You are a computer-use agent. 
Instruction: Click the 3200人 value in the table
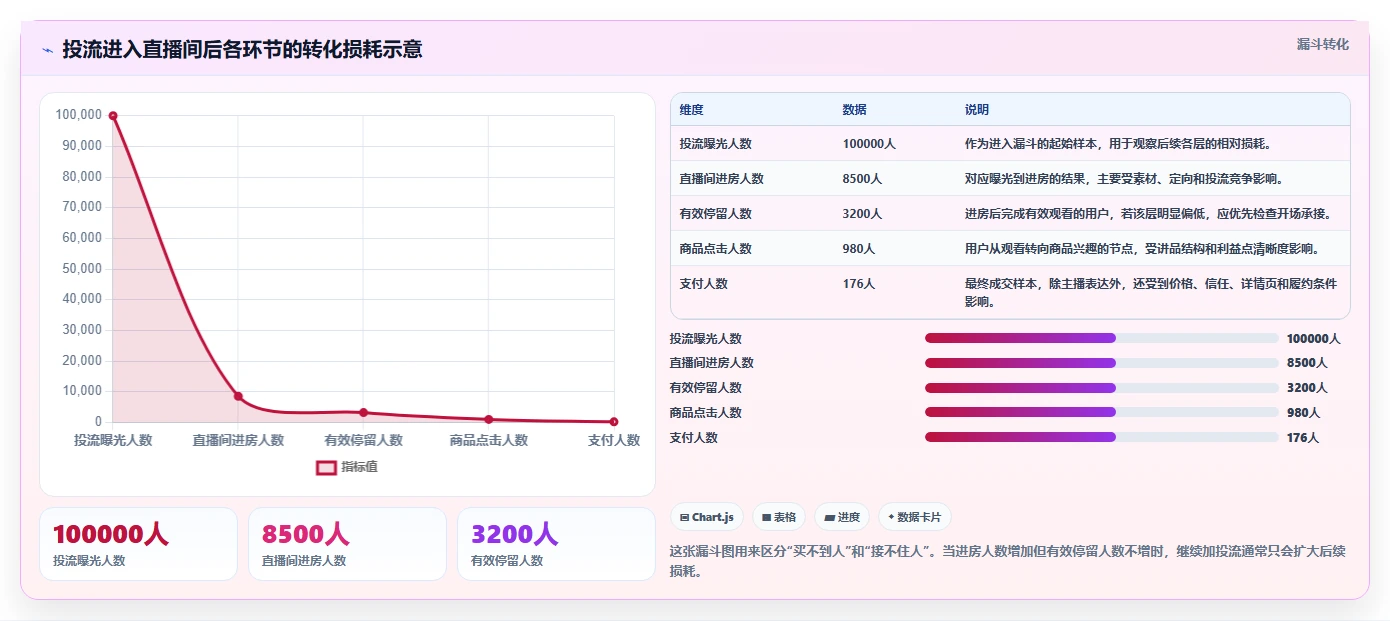(x=862, y=214)
